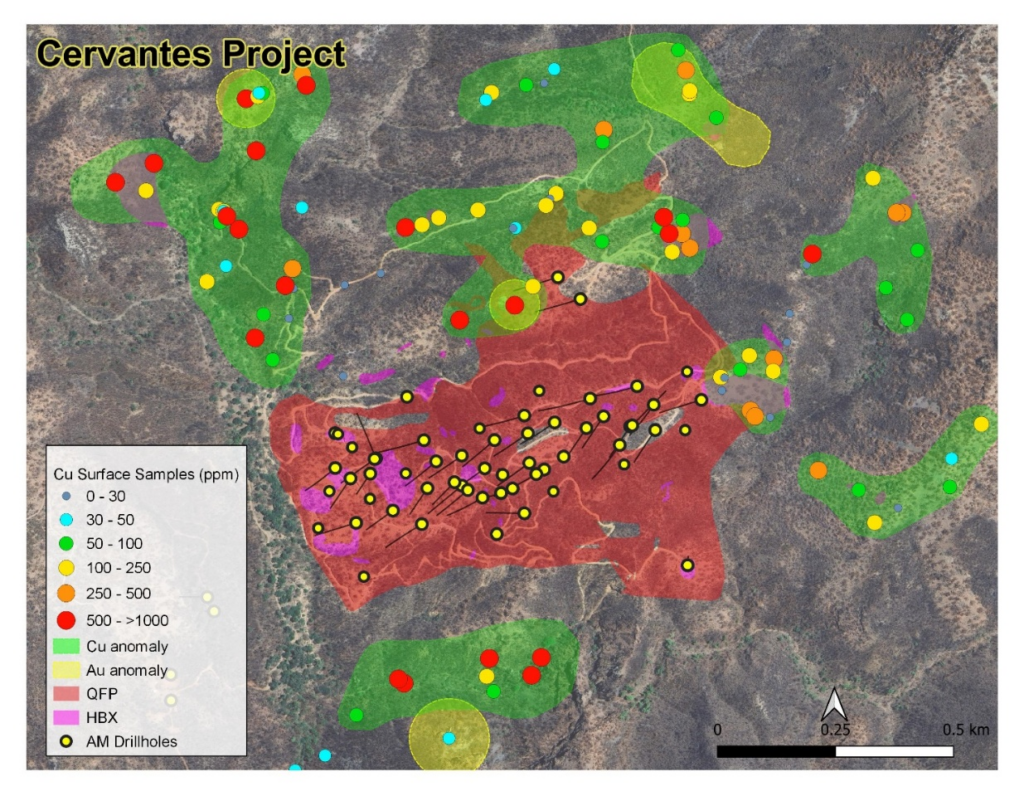The width and height of the screenshot is (1024, 791).
Task: Click the black segment of the scale bar
Action: click(x=776, y=750)
